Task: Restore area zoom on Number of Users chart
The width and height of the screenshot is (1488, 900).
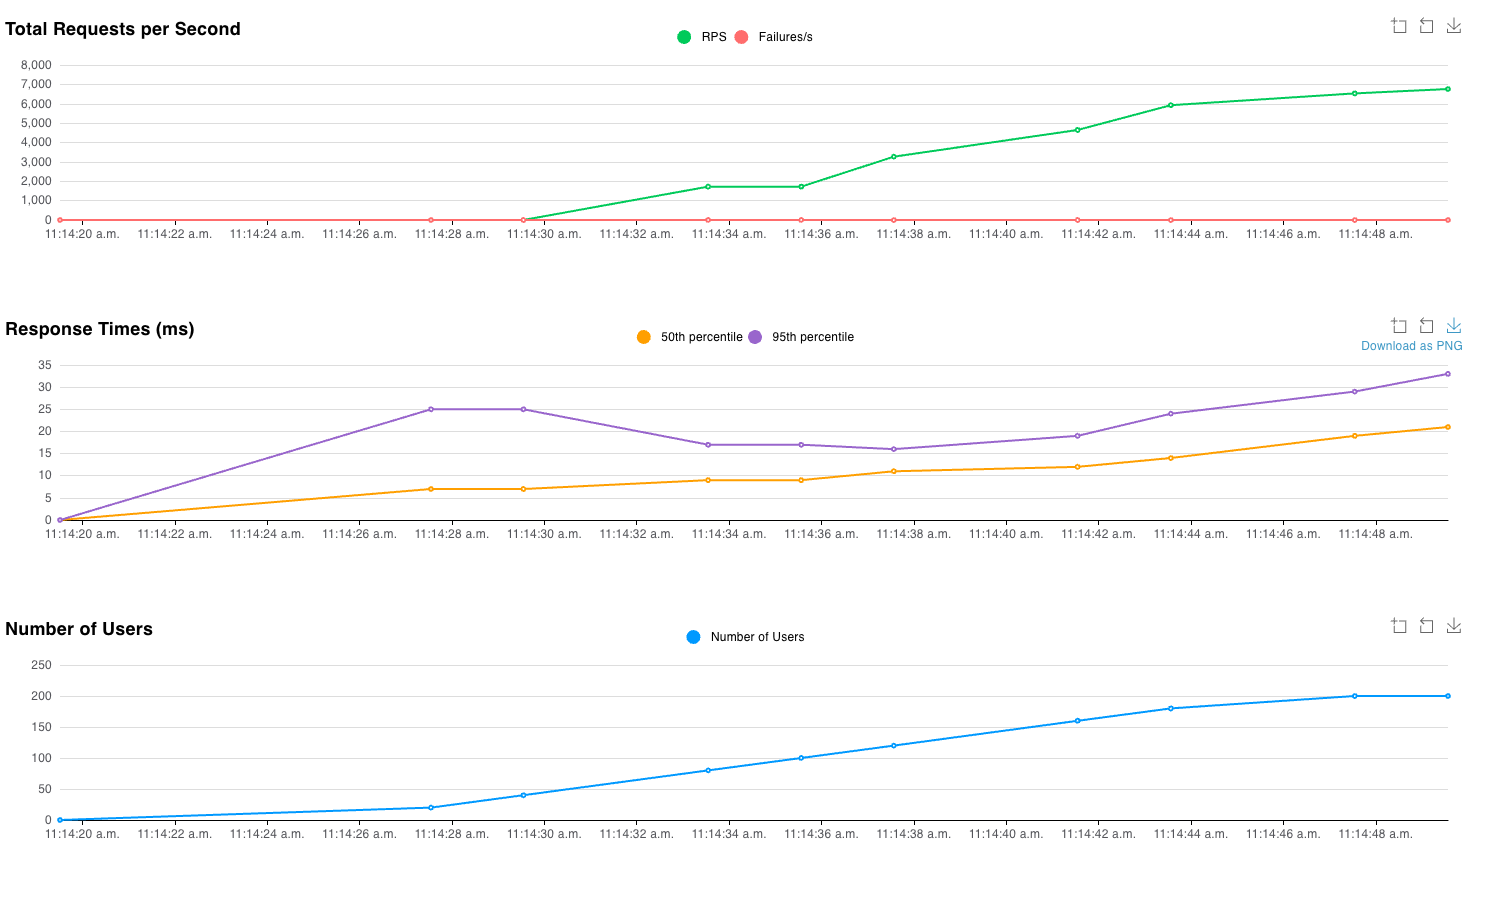Action: [x=1427, y=626]
